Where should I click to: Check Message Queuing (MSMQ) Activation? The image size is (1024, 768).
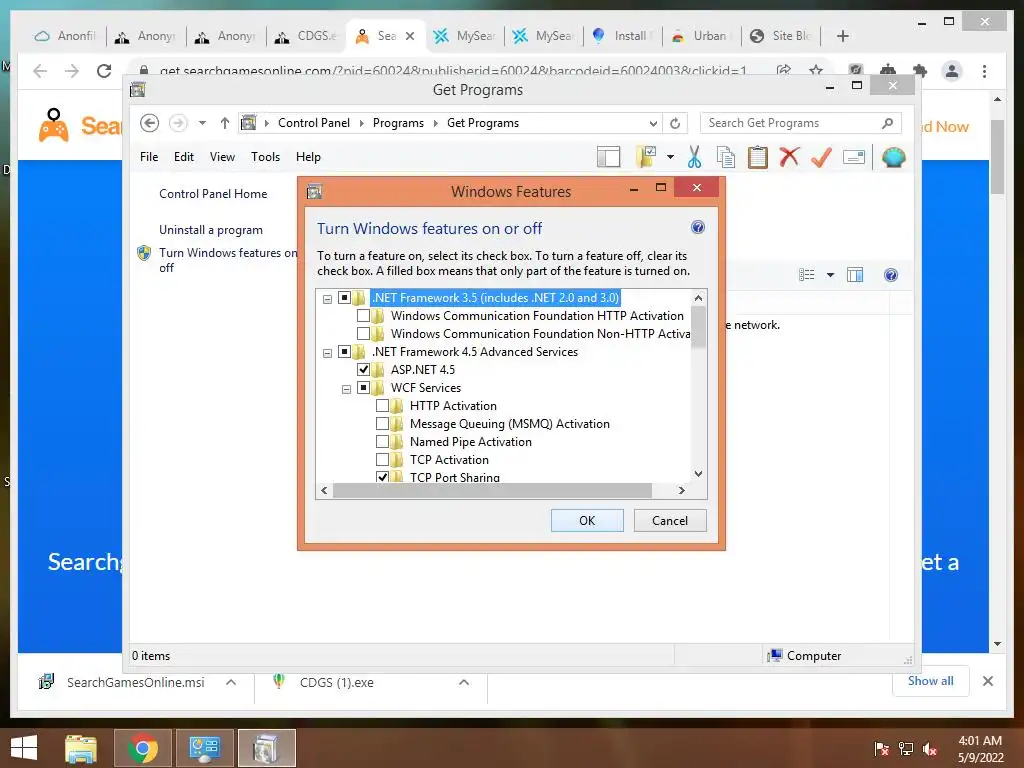click(x=382, y=424)
